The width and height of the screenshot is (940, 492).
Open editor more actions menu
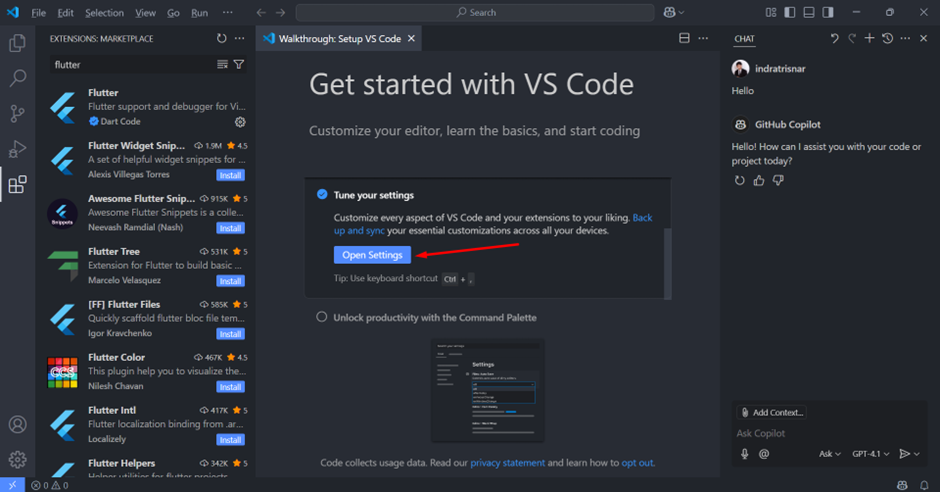(703, 38)
